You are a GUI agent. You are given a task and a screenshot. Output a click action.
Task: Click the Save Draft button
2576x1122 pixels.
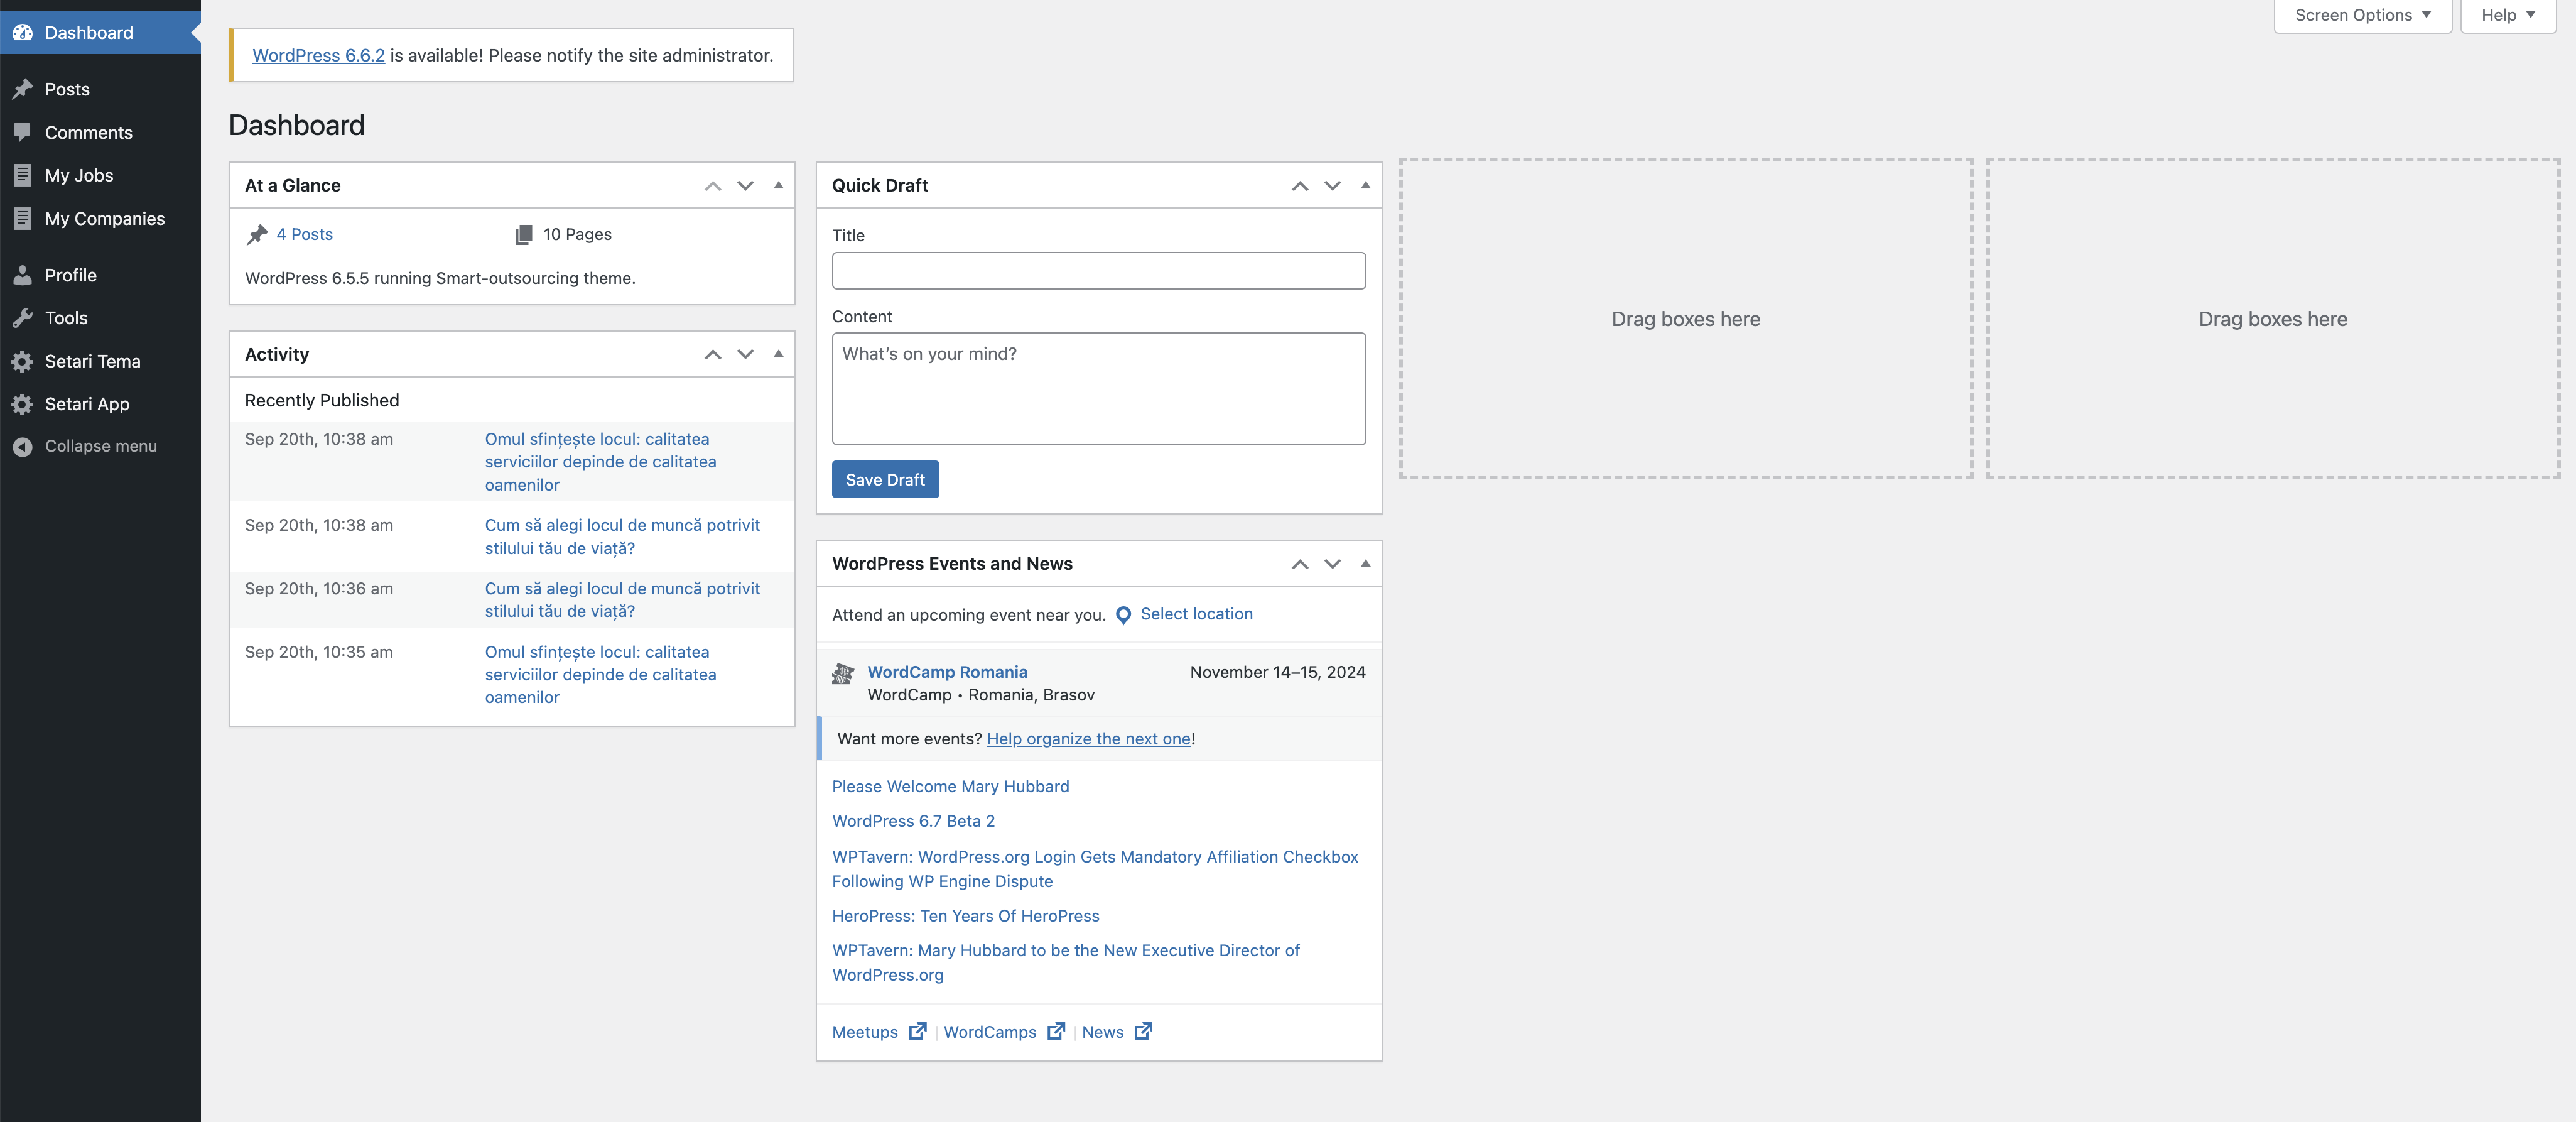coord(885,480)
